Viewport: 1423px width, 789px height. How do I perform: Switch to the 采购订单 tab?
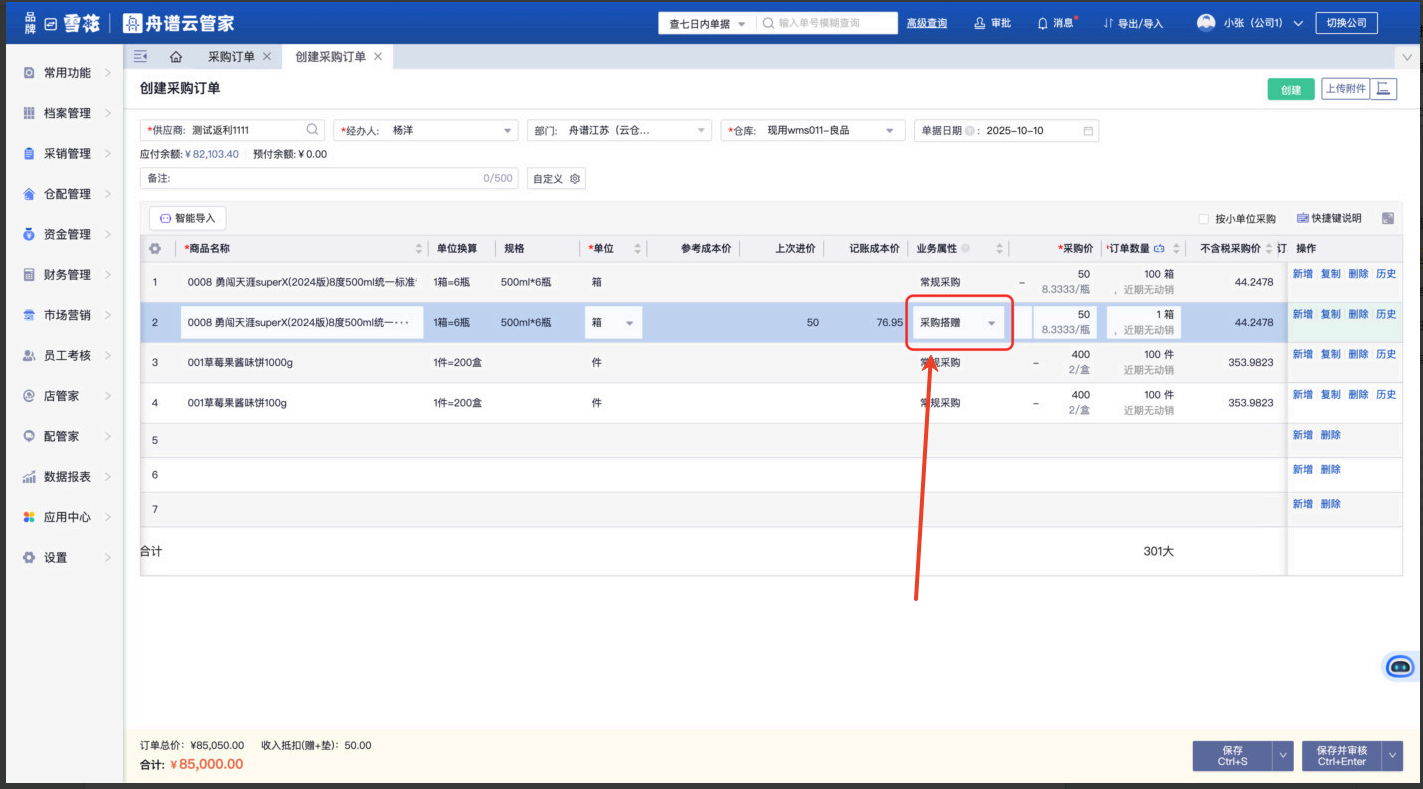(x=231, y=57)
